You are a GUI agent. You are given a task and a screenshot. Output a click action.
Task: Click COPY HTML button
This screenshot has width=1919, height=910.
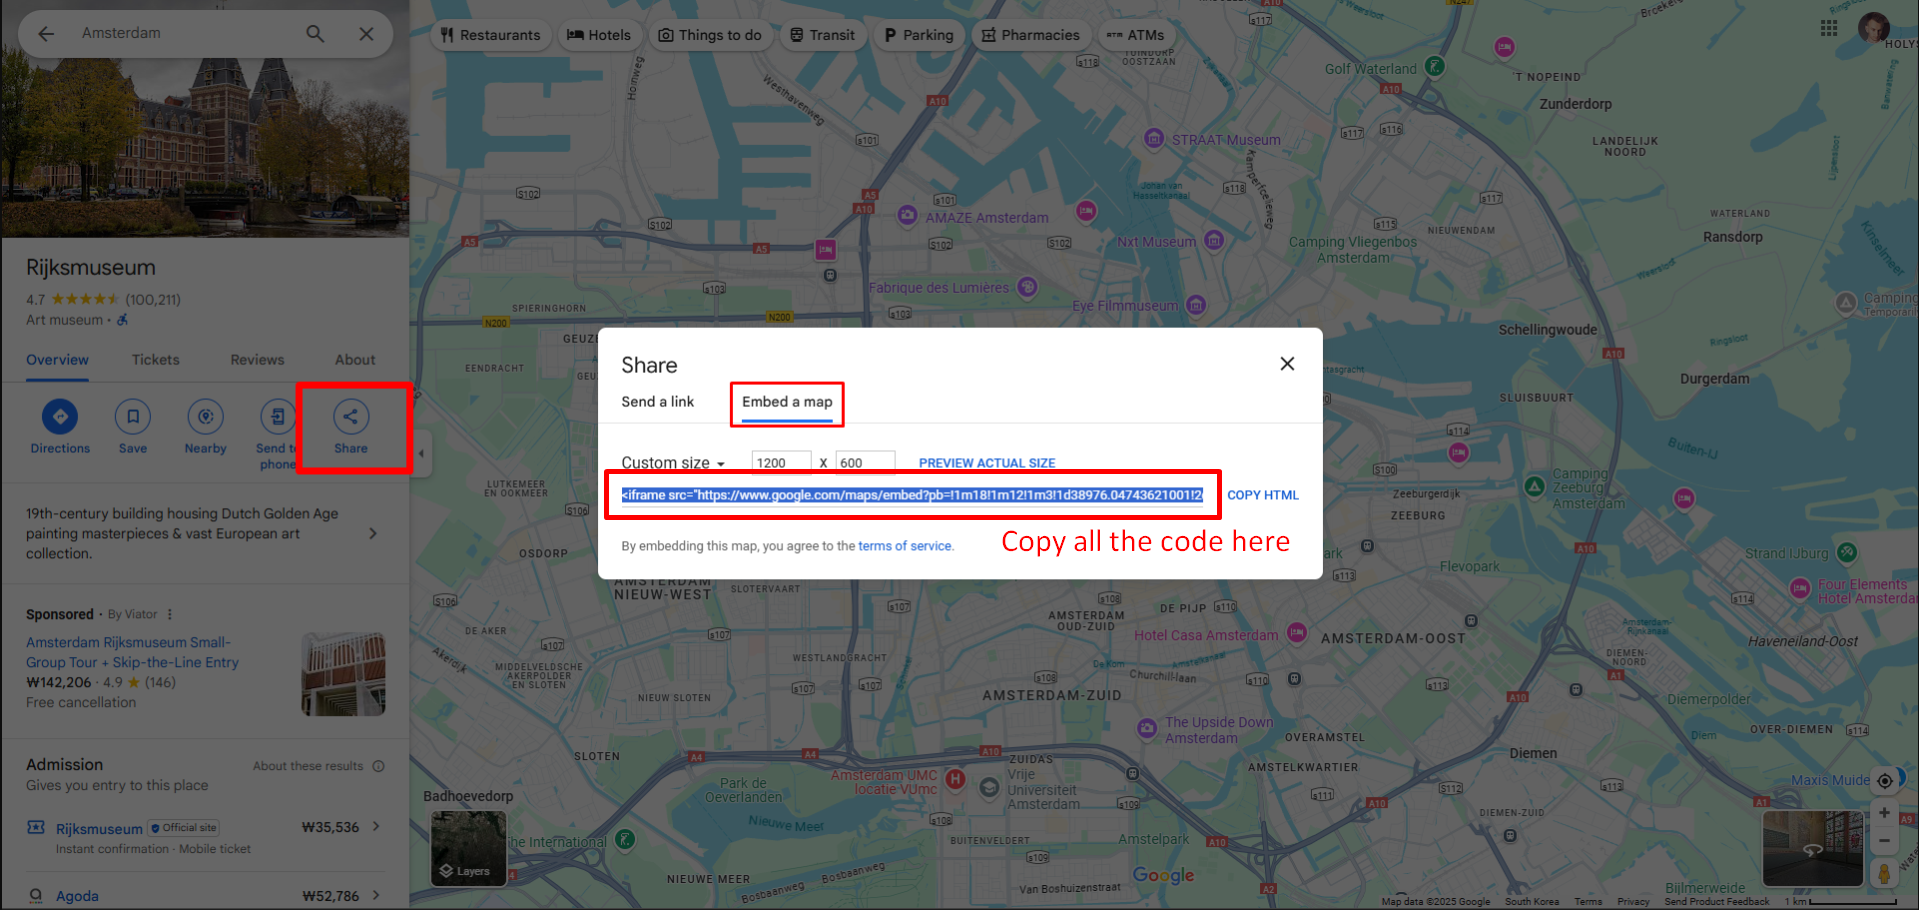pyautogui.click(x=1263, y=495)
